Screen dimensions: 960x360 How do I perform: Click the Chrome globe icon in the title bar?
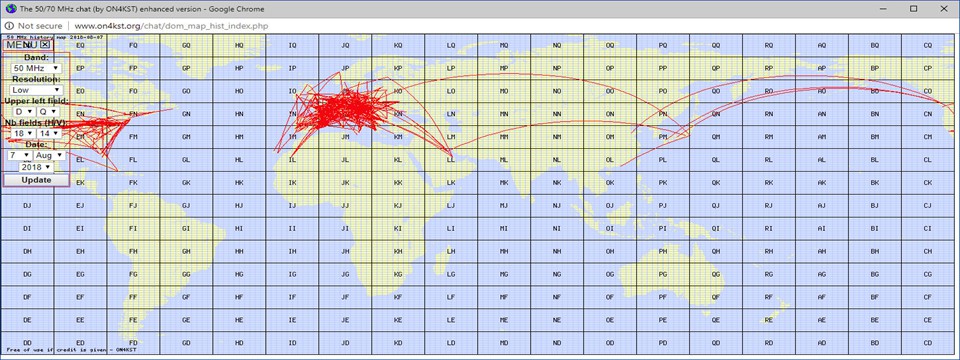point(10,9)
